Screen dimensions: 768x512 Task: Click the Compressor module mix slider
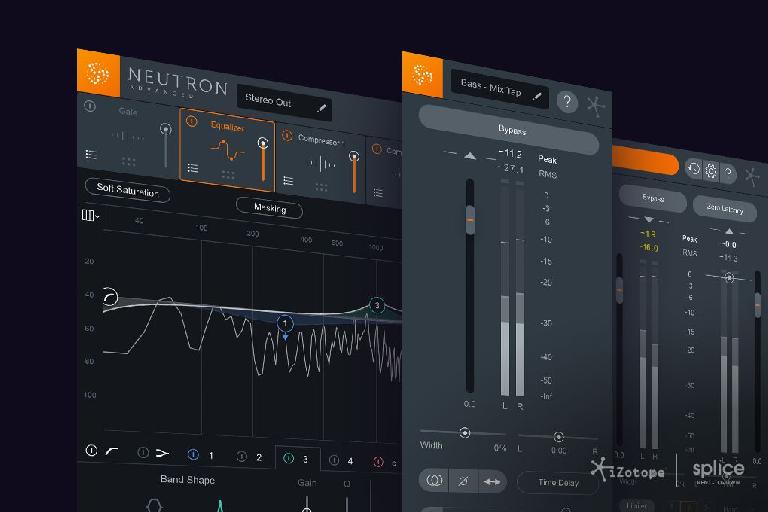(354, 171)
